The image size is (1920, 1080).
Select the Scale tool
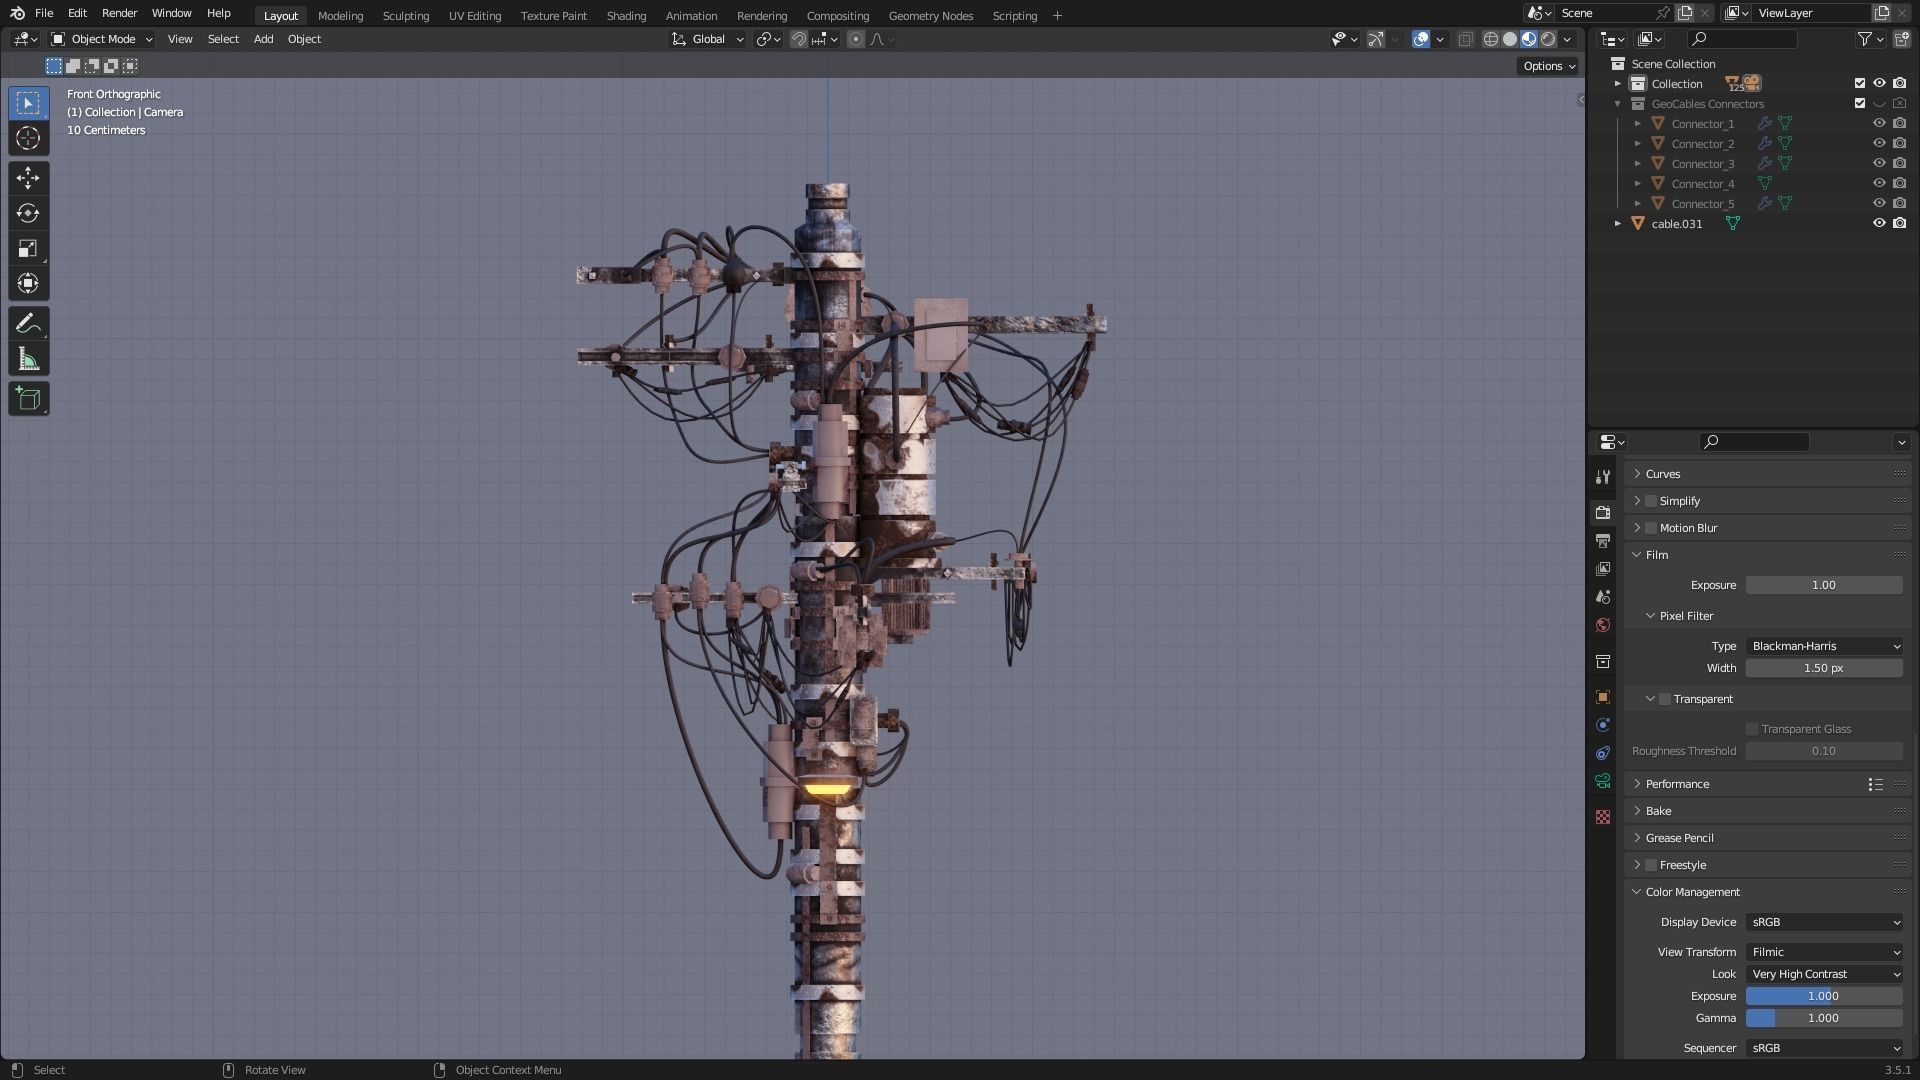point(28,248)
